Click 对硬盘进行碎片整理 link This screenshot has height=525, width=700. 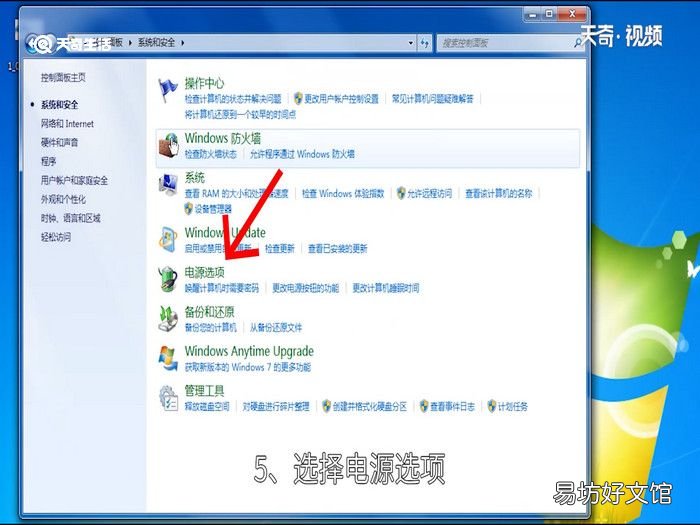(x=276, y=406)
